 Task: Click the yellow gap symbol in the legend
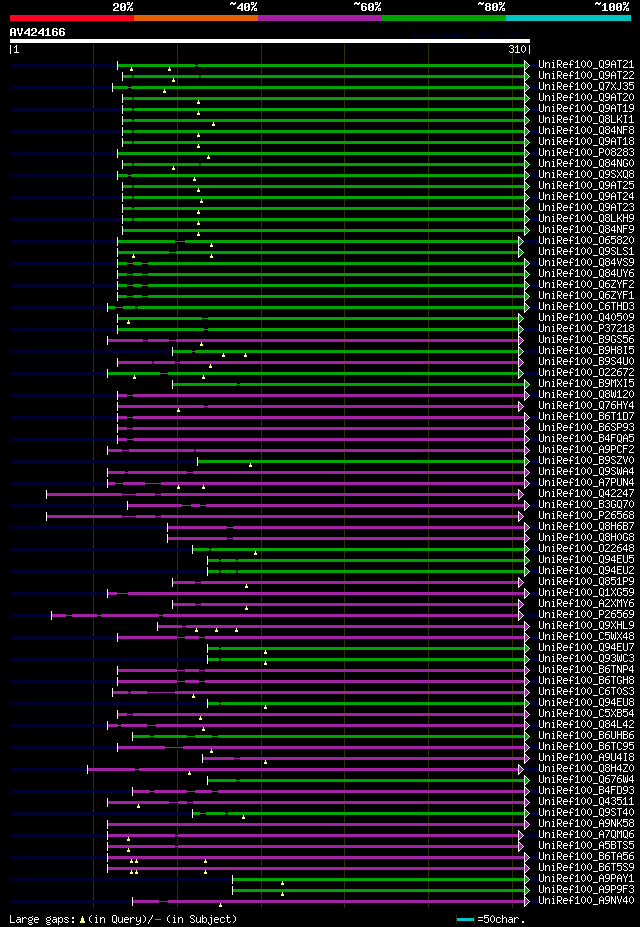[83, 919]
